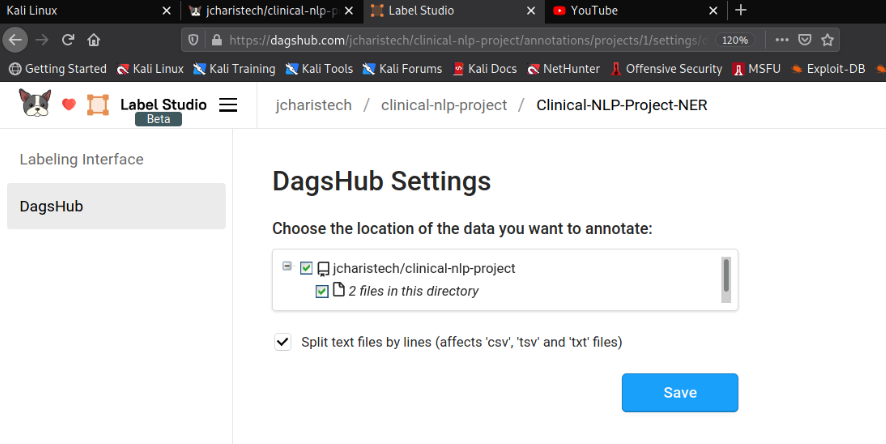
Task: Go to the browser home icon
Action: [x=94, y=40]
